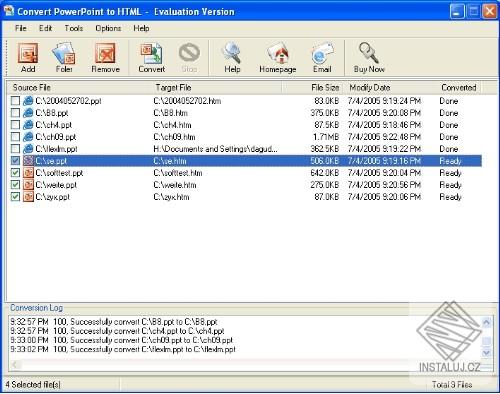This screenshot has height=394, width=500.
Task: Click PowerPoint icon of C:\softtest.ppt
Action: click(28, 173)
